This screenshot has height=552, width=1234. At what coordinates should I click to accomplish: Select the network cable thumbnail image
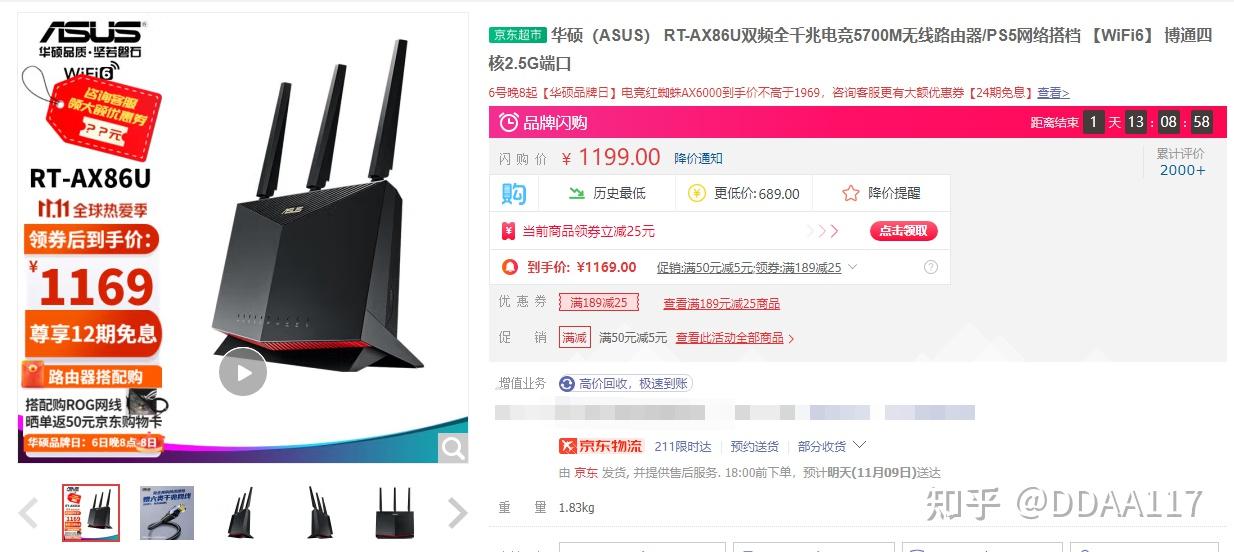click(x=167, y=513)
